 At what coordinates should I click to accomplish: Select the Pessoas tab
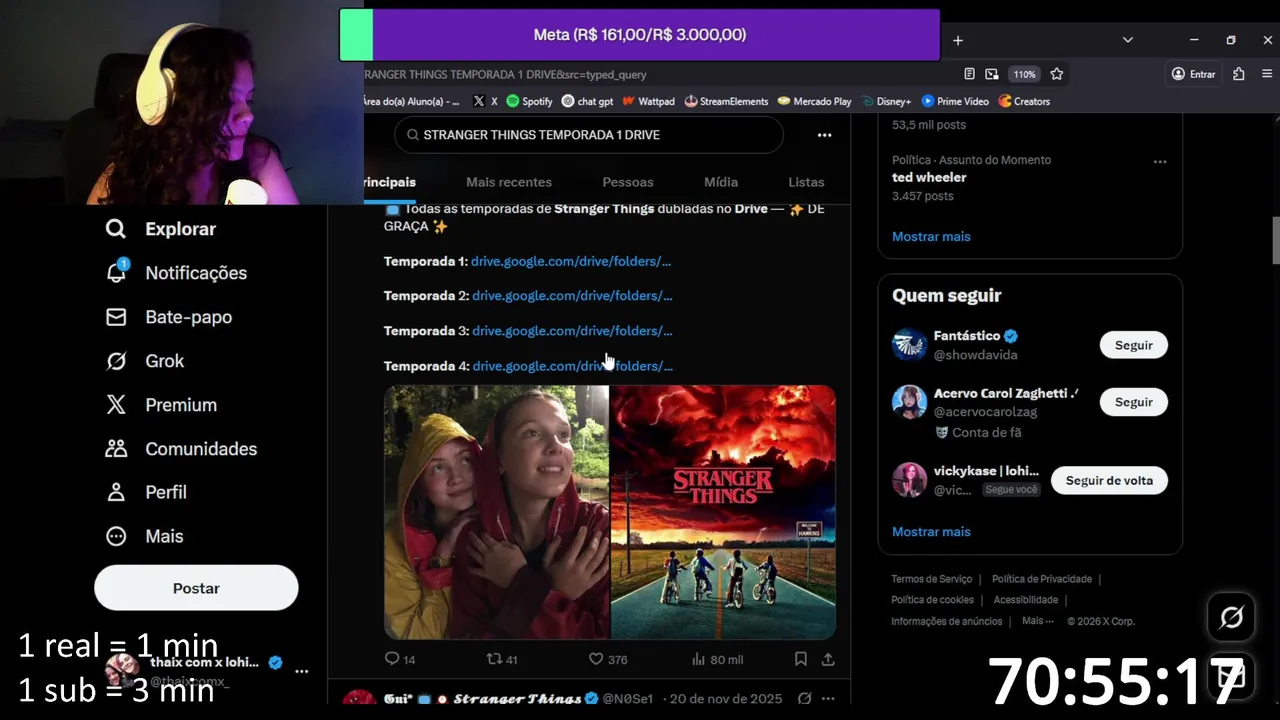click(x=628, y=182)
